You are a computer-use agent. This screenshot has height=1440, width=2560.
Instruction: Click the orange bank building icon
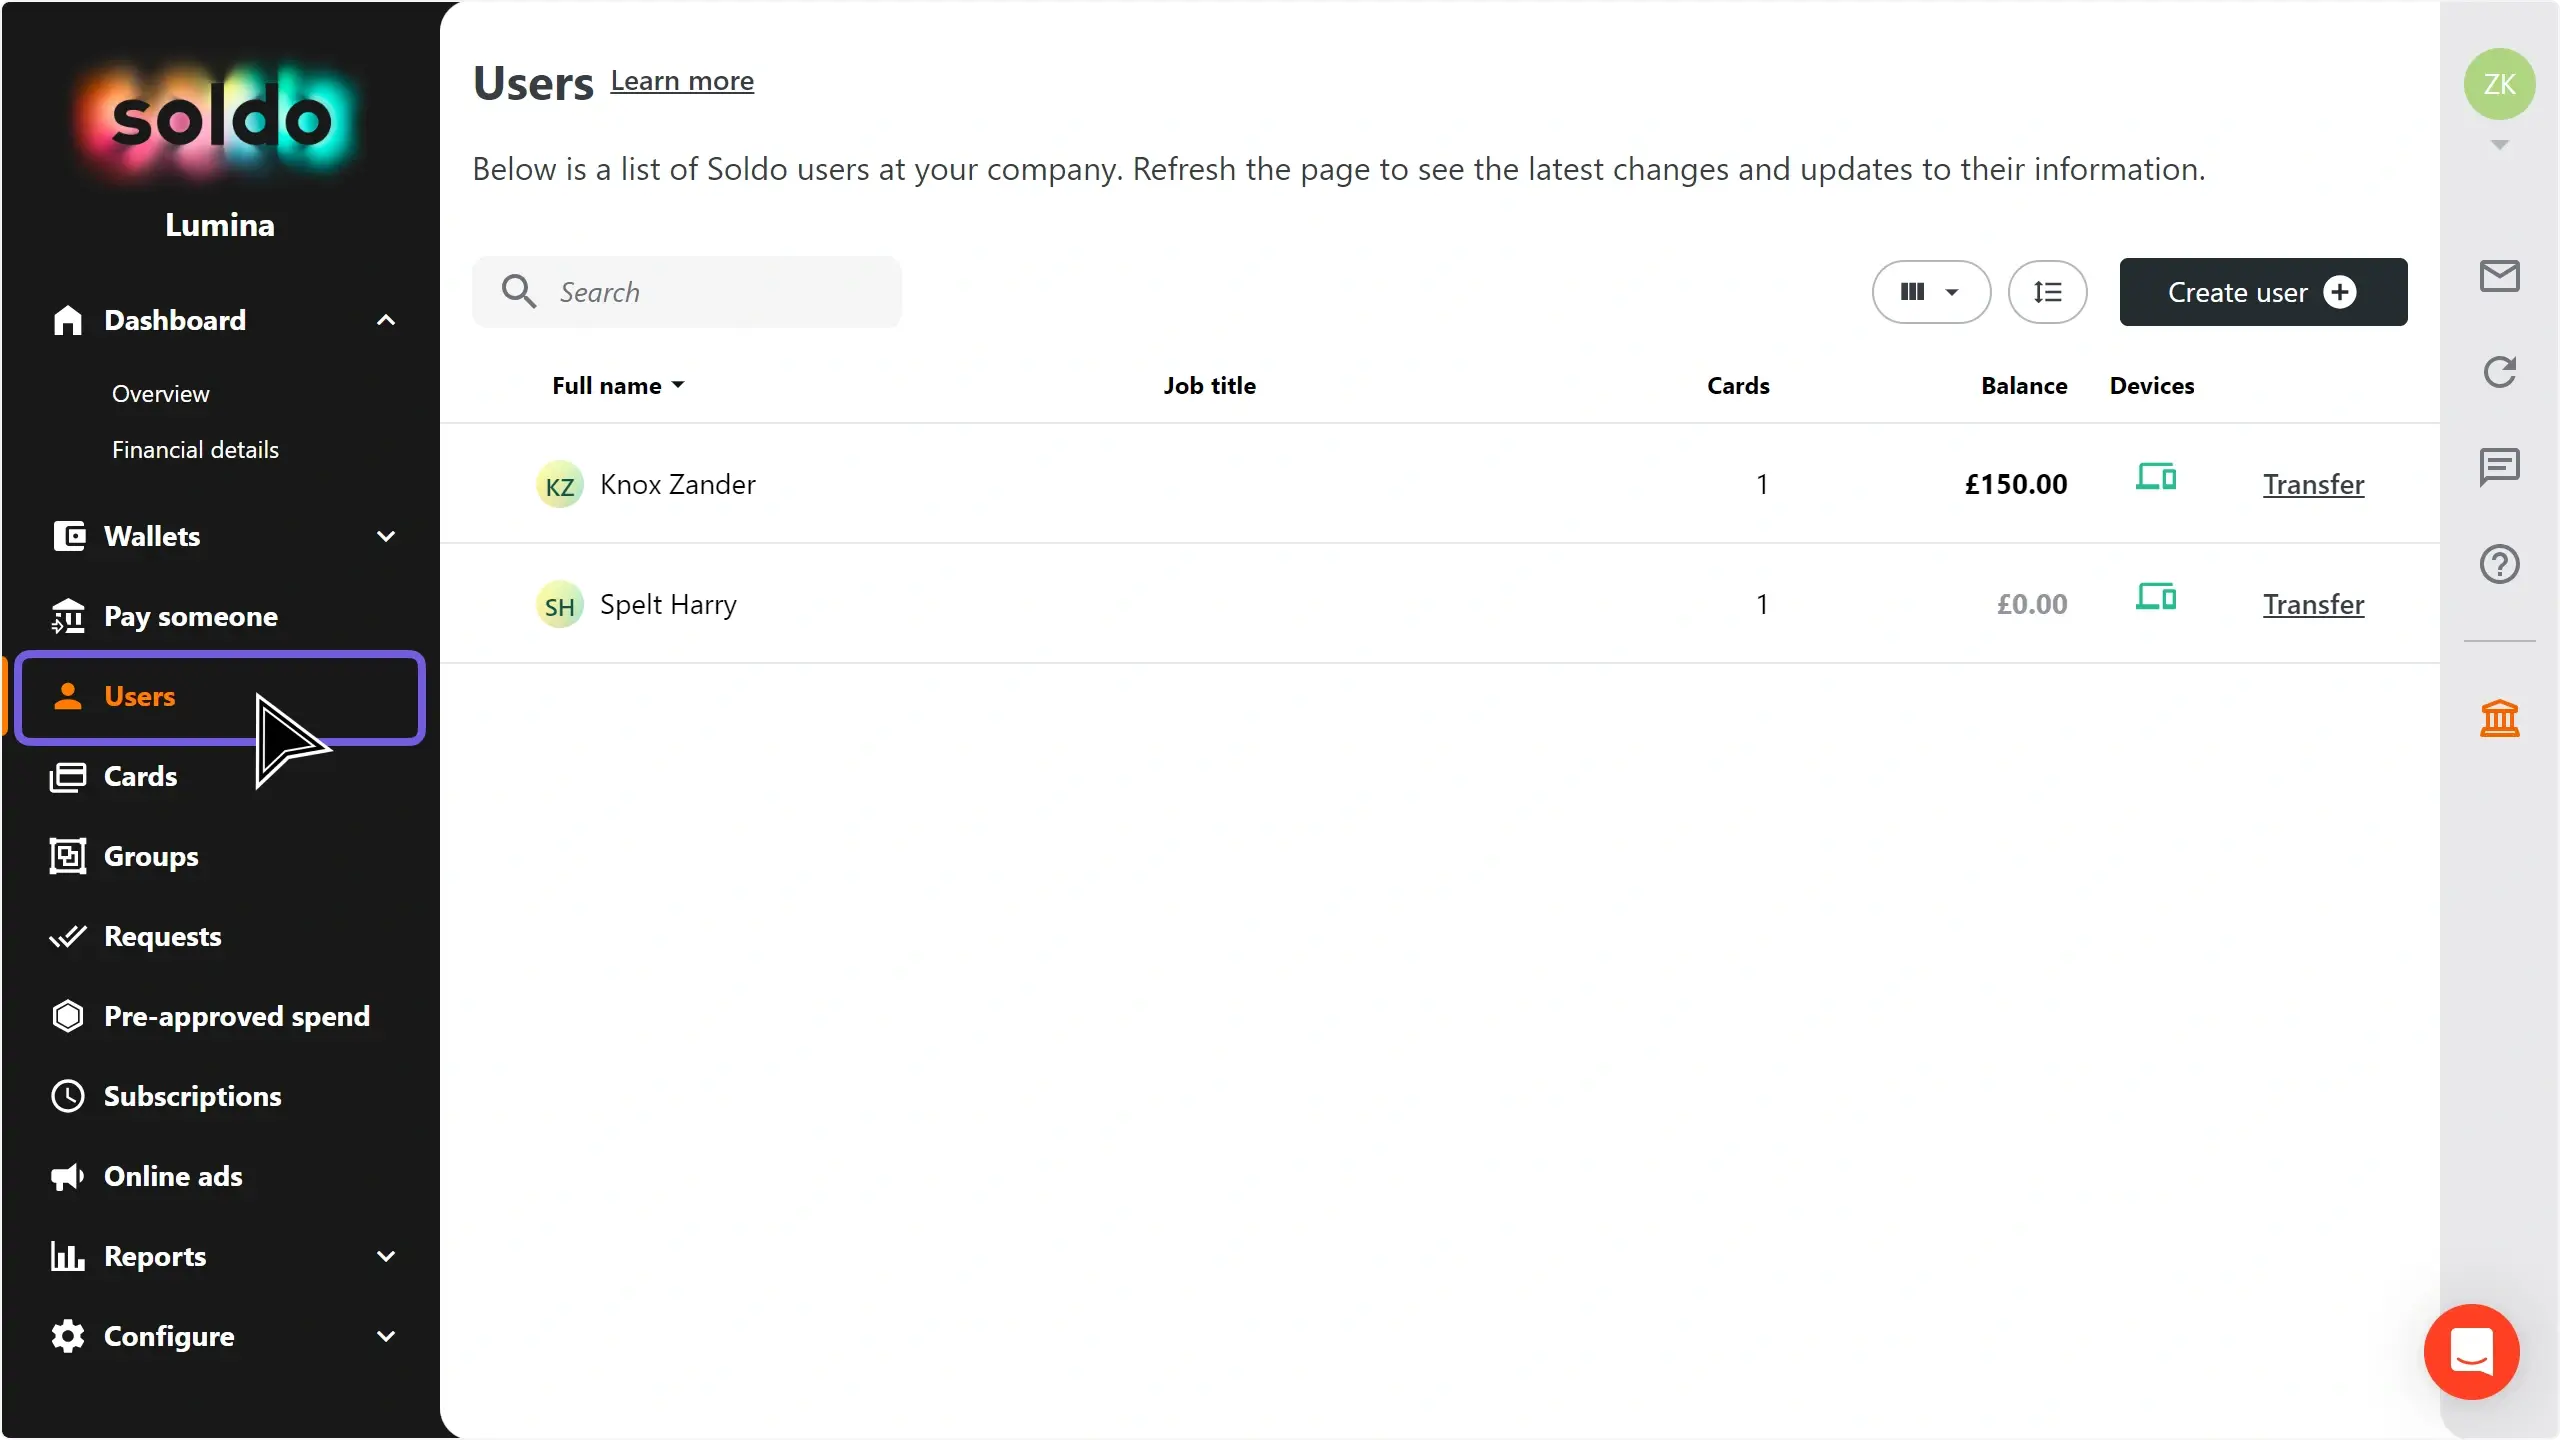tap(2499, 718)
